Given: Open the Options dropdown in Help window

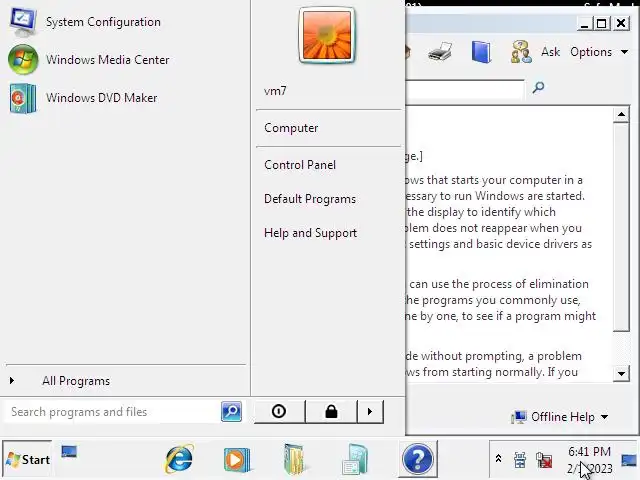Looking at the screenshot, I should tap(599, 52).
